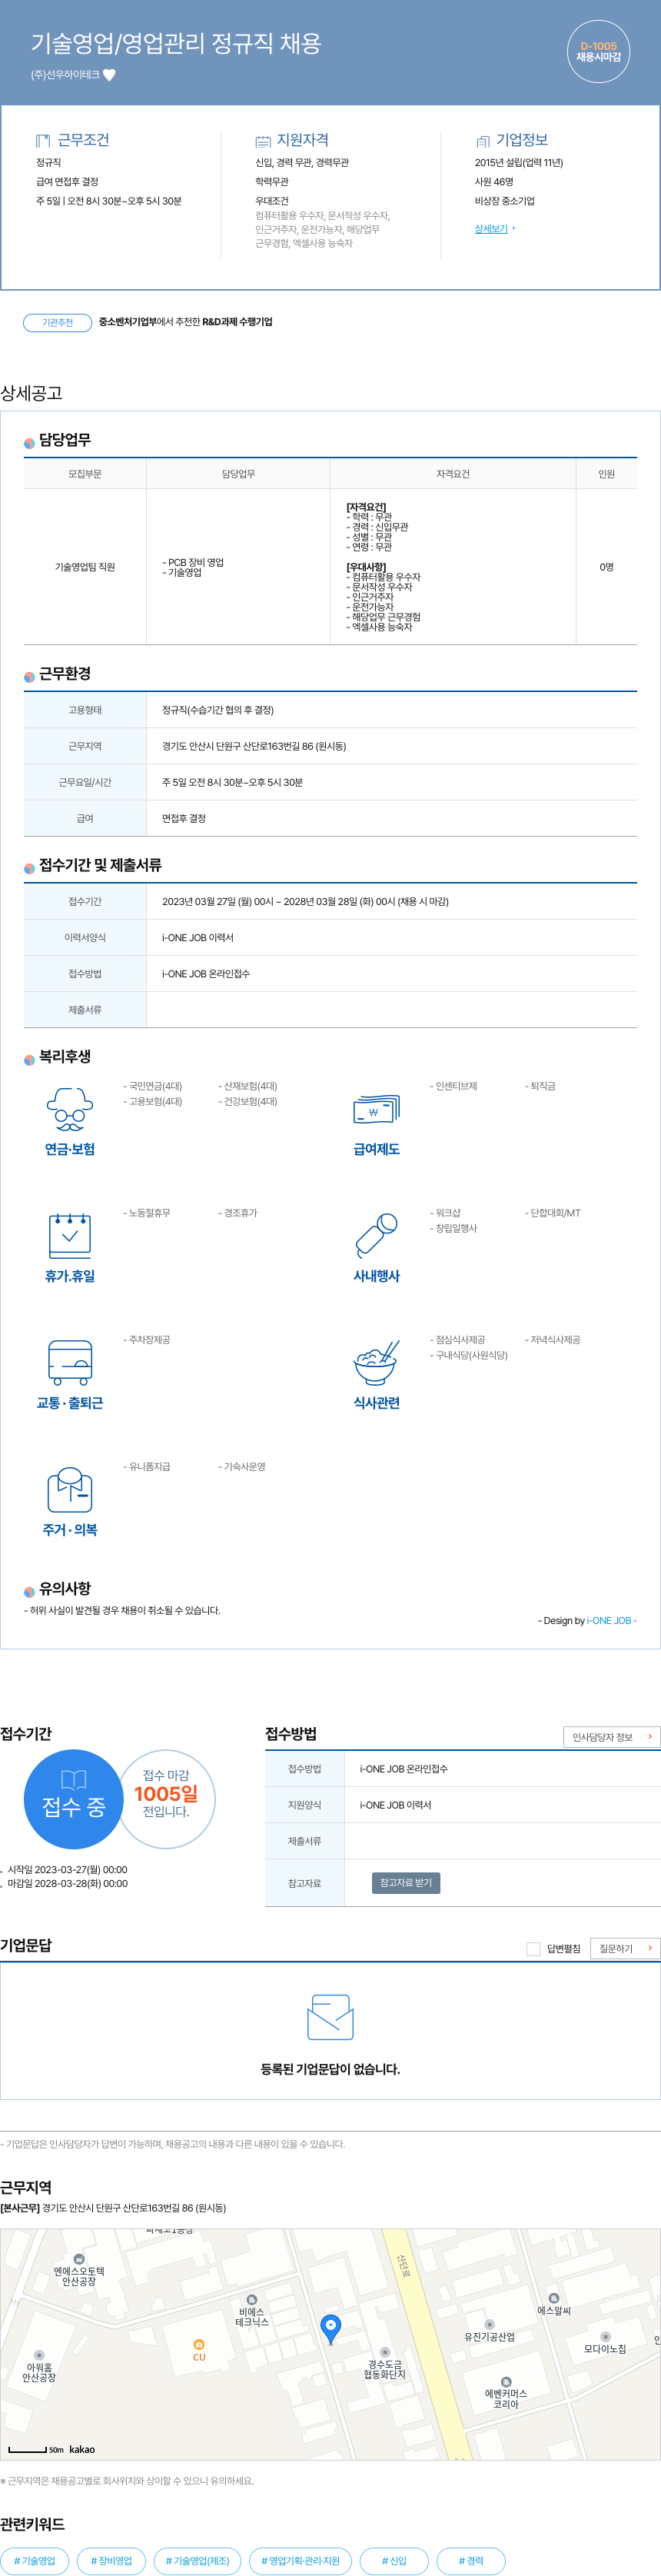Click the D-1005 채용시마감 deadline badge

click(598, 52)
